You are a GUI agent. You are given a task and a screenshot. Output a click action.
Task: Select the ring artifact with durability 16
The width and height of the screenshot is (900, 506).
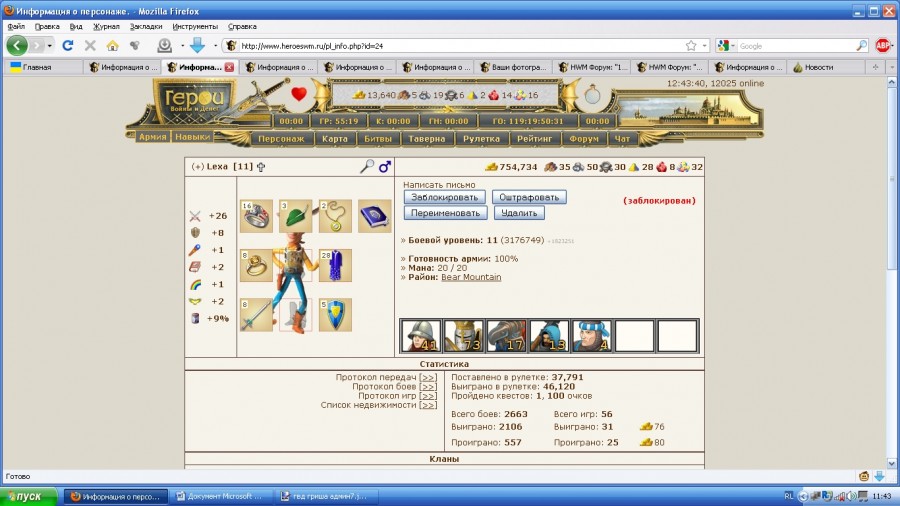[x=256, y=216]
